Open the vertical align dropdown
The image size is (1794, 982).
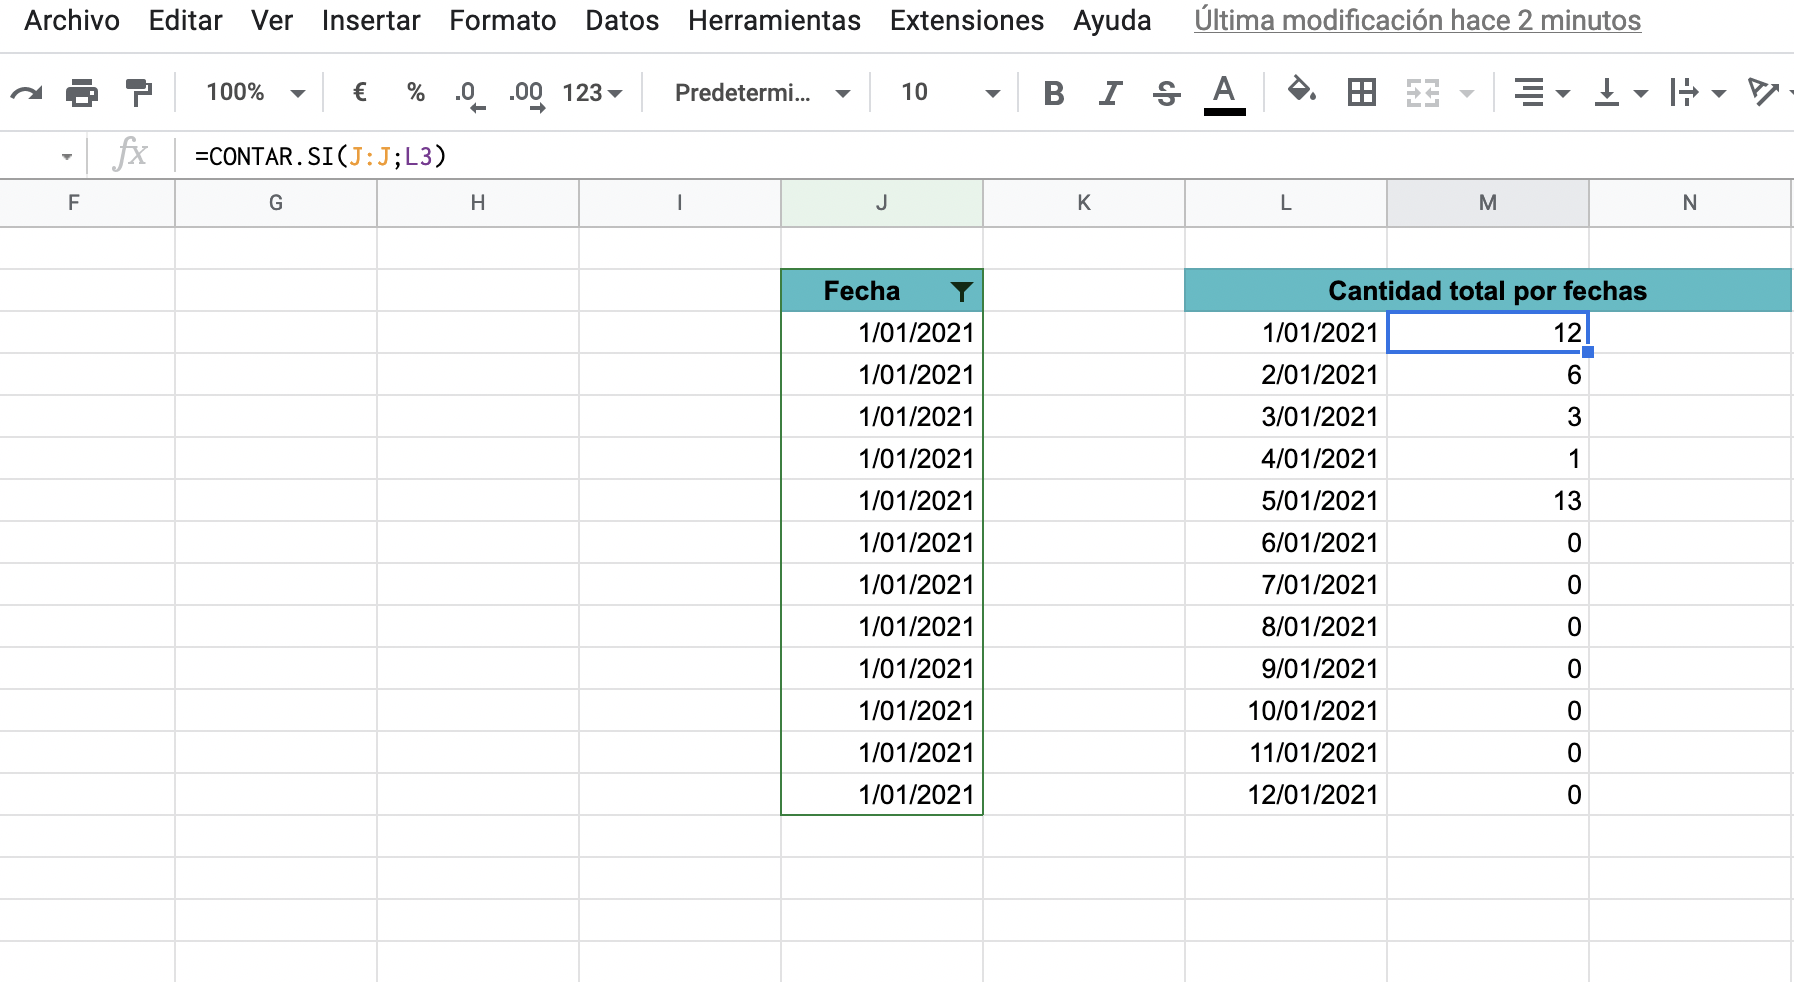click(1620, 93)
